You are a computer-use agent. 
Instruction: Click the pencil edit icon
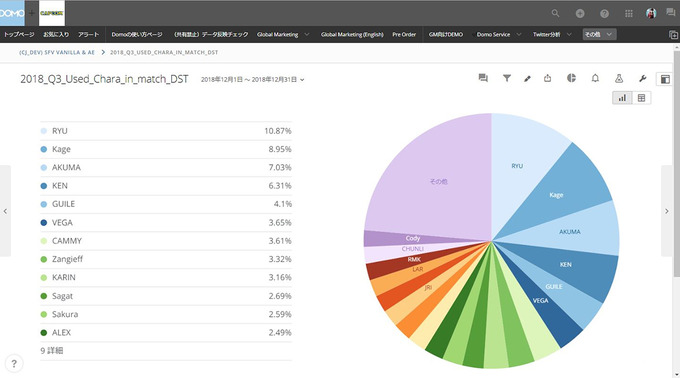[x=527, y=78]
